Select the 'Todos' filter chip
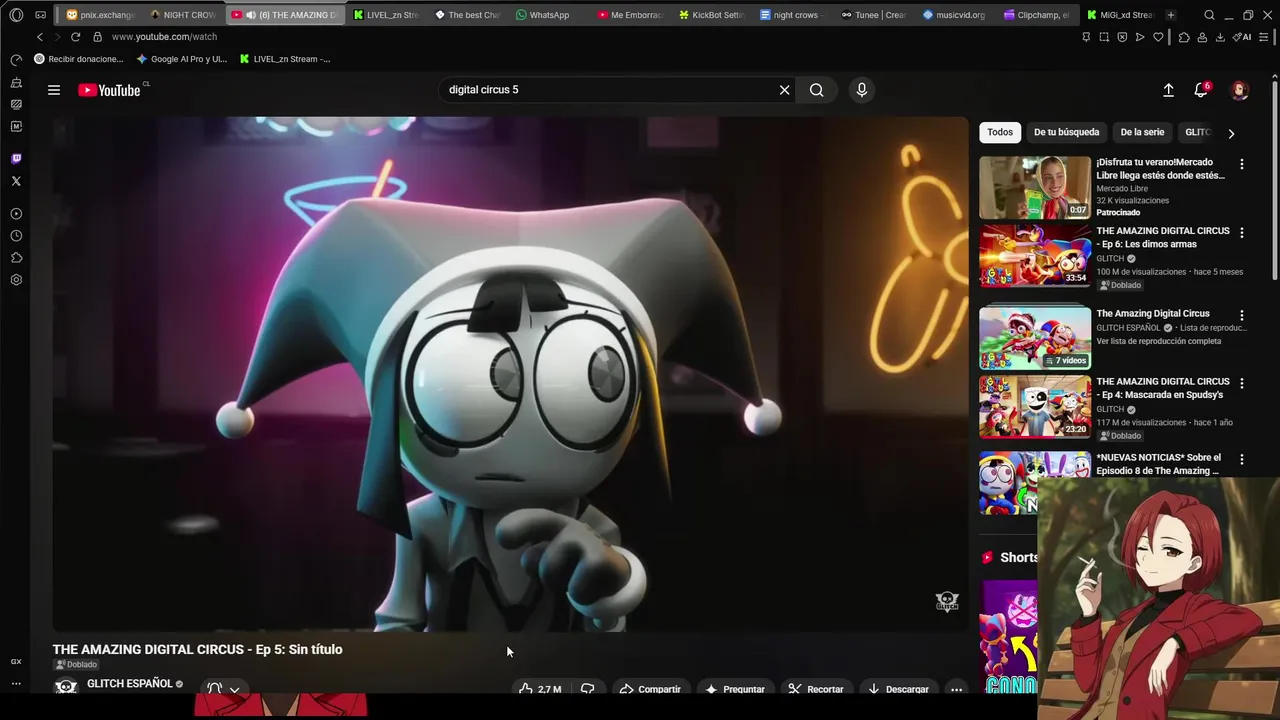1280x720 pixels. [x=1000, y=132]
